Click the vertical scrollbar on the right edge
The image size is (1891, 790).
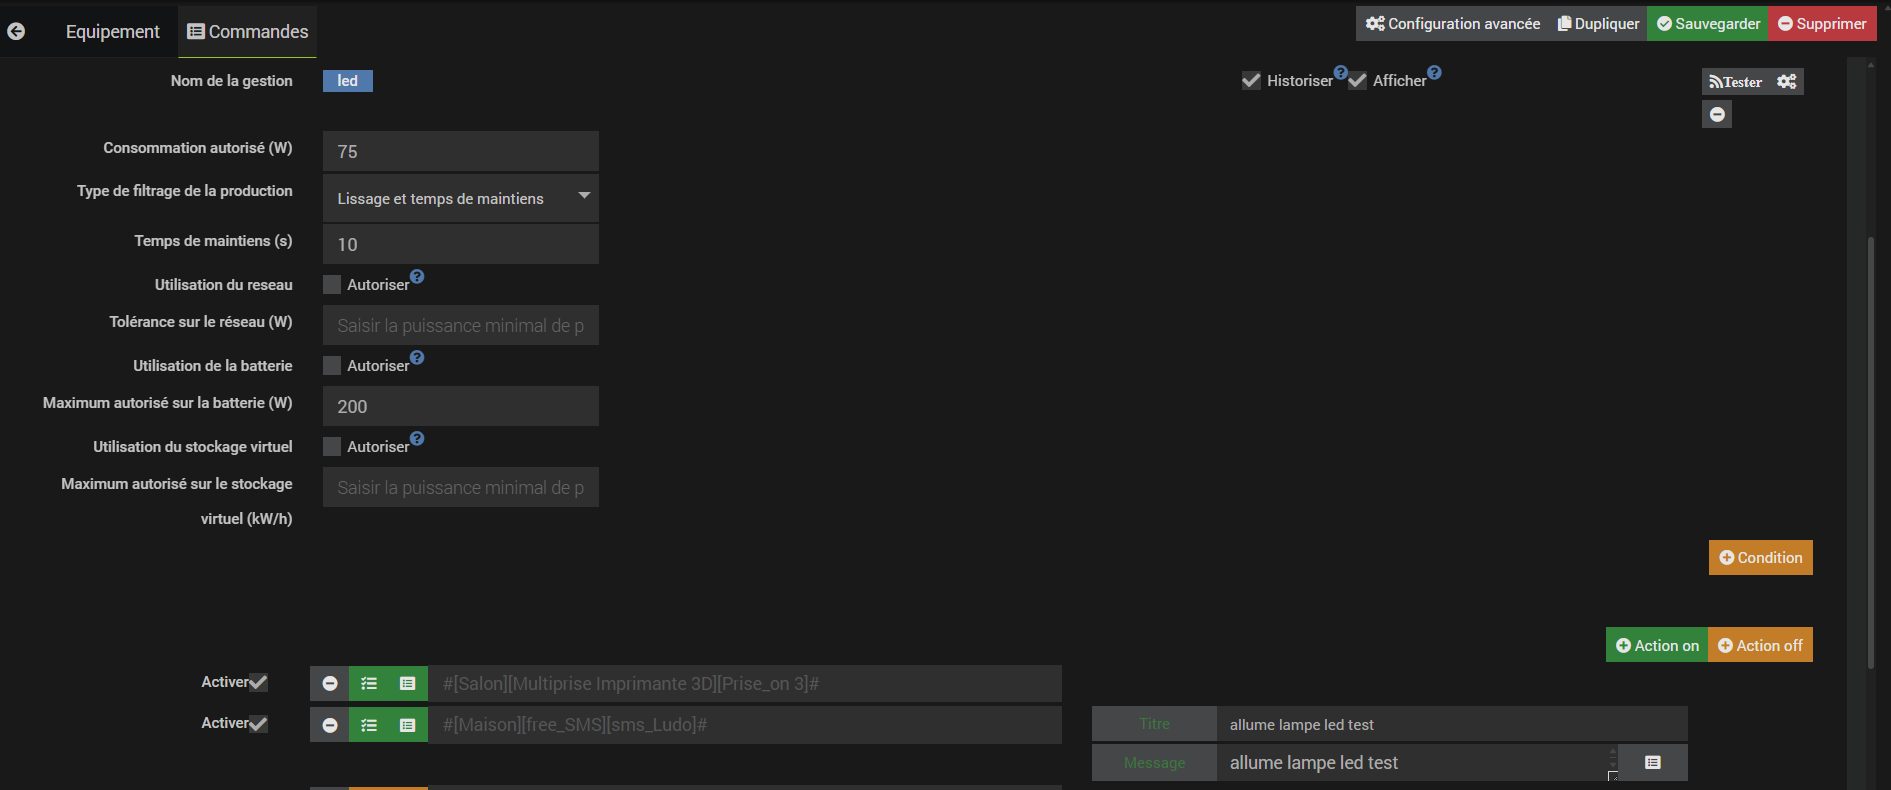[x=1871, y=452]
